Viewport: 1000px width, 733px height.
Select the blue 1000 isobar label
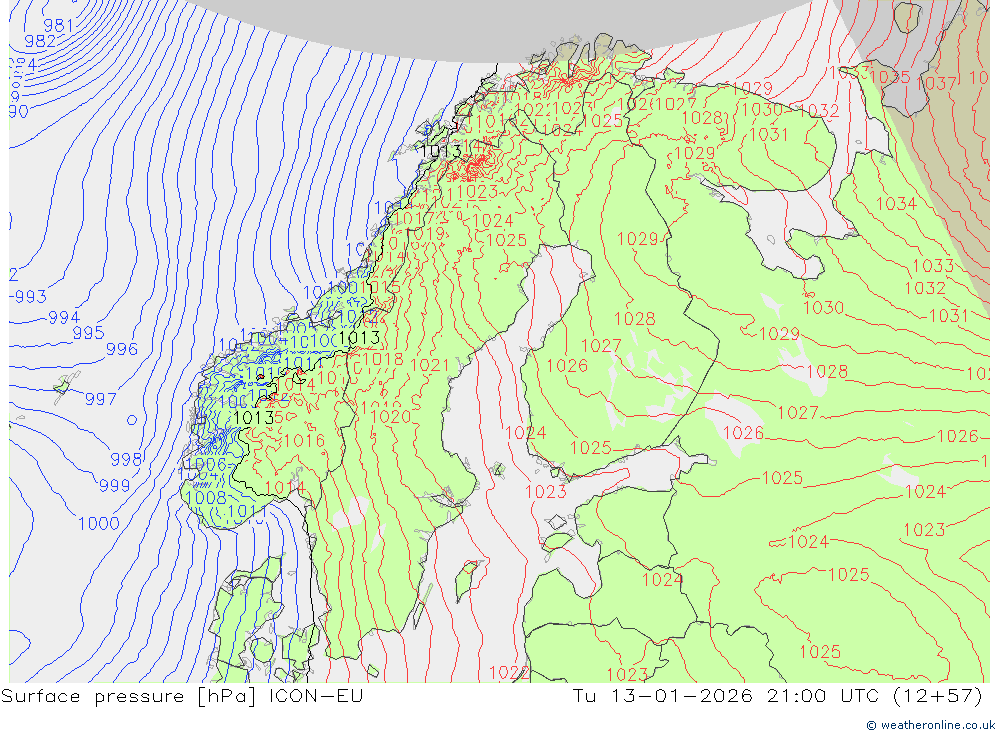tap(99, 524)
